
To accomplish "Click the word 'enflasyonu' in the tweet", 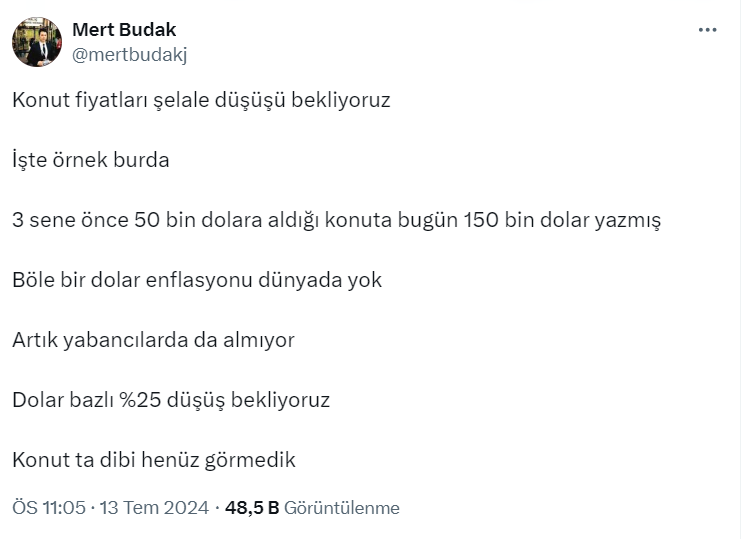I will pos(201,280).
